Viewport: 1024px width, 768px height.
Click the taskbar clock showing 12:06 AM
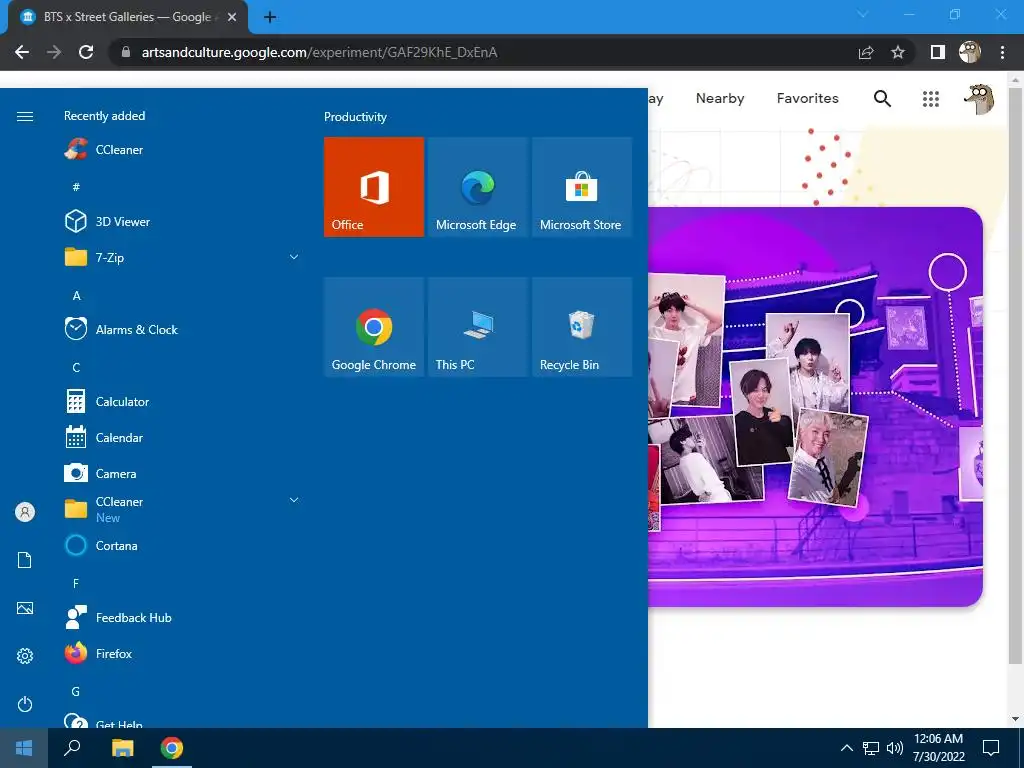tap(938, 748)
